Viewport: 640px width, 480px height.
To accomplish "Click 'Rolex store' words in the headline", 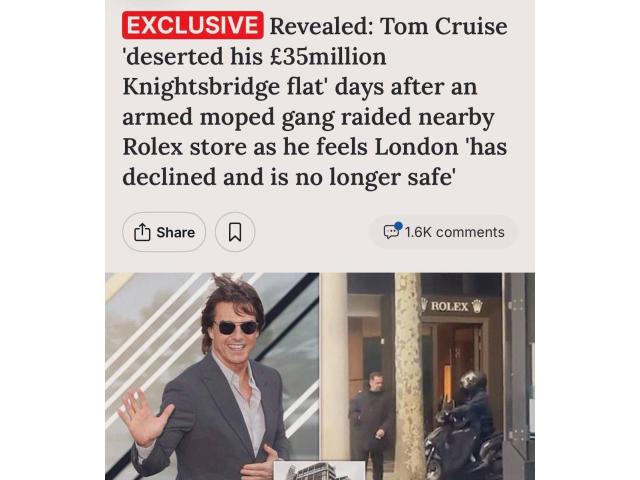I will 184,147.
